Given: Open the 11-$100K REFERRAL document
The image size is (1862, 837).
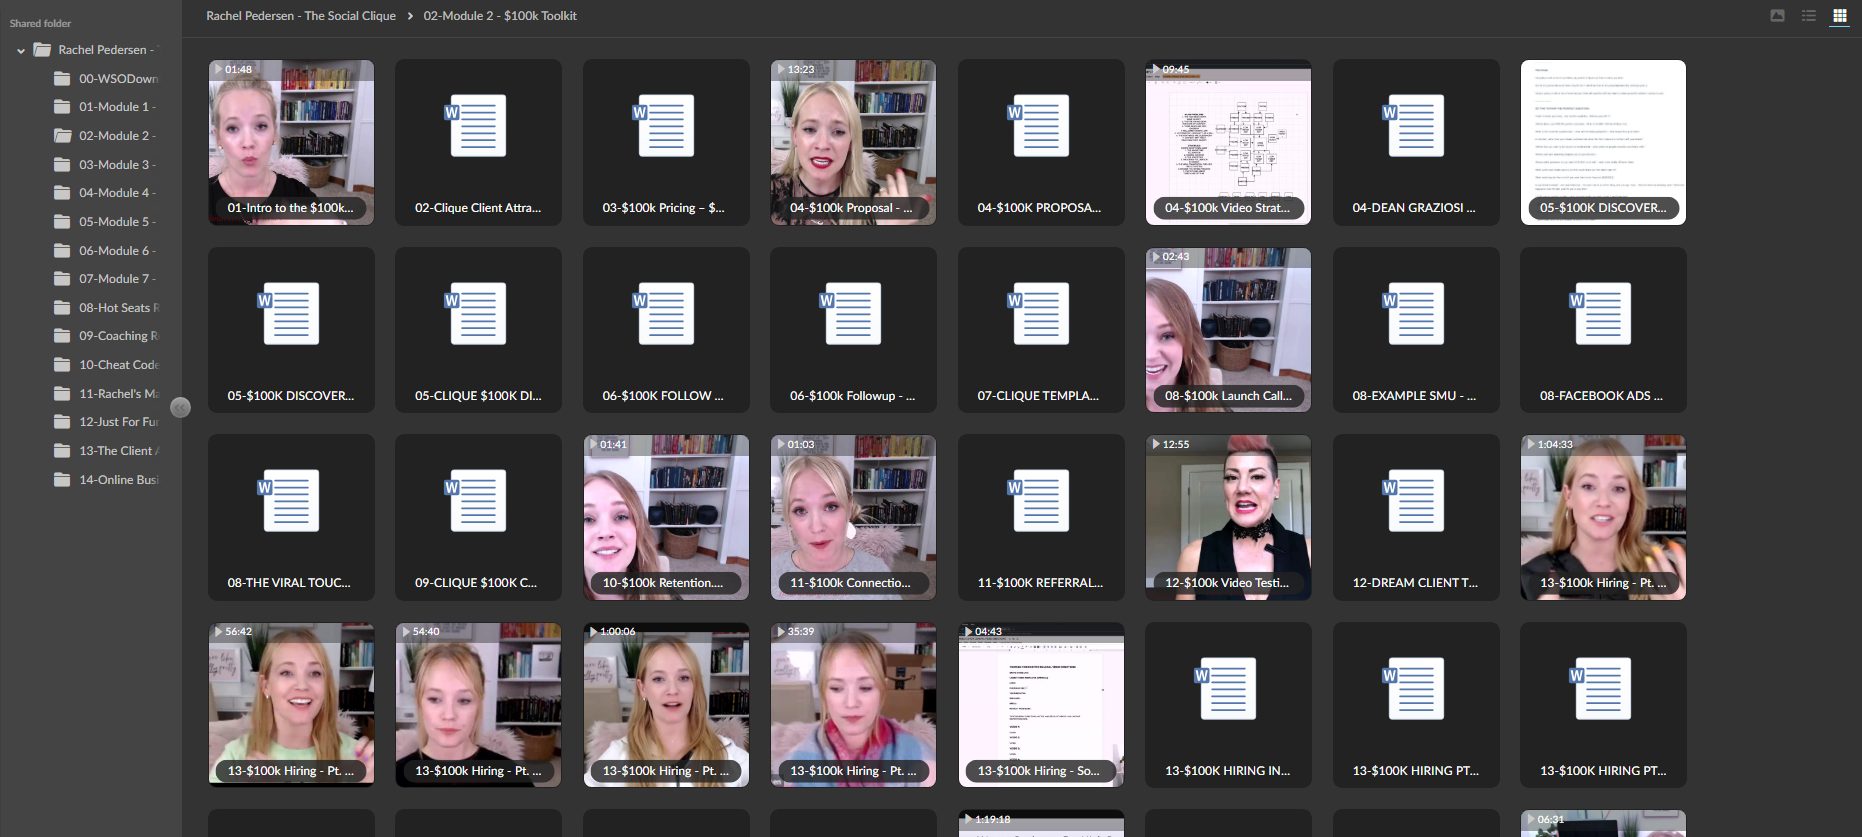Looking at the screenshot, I should tap(1041, 517).
